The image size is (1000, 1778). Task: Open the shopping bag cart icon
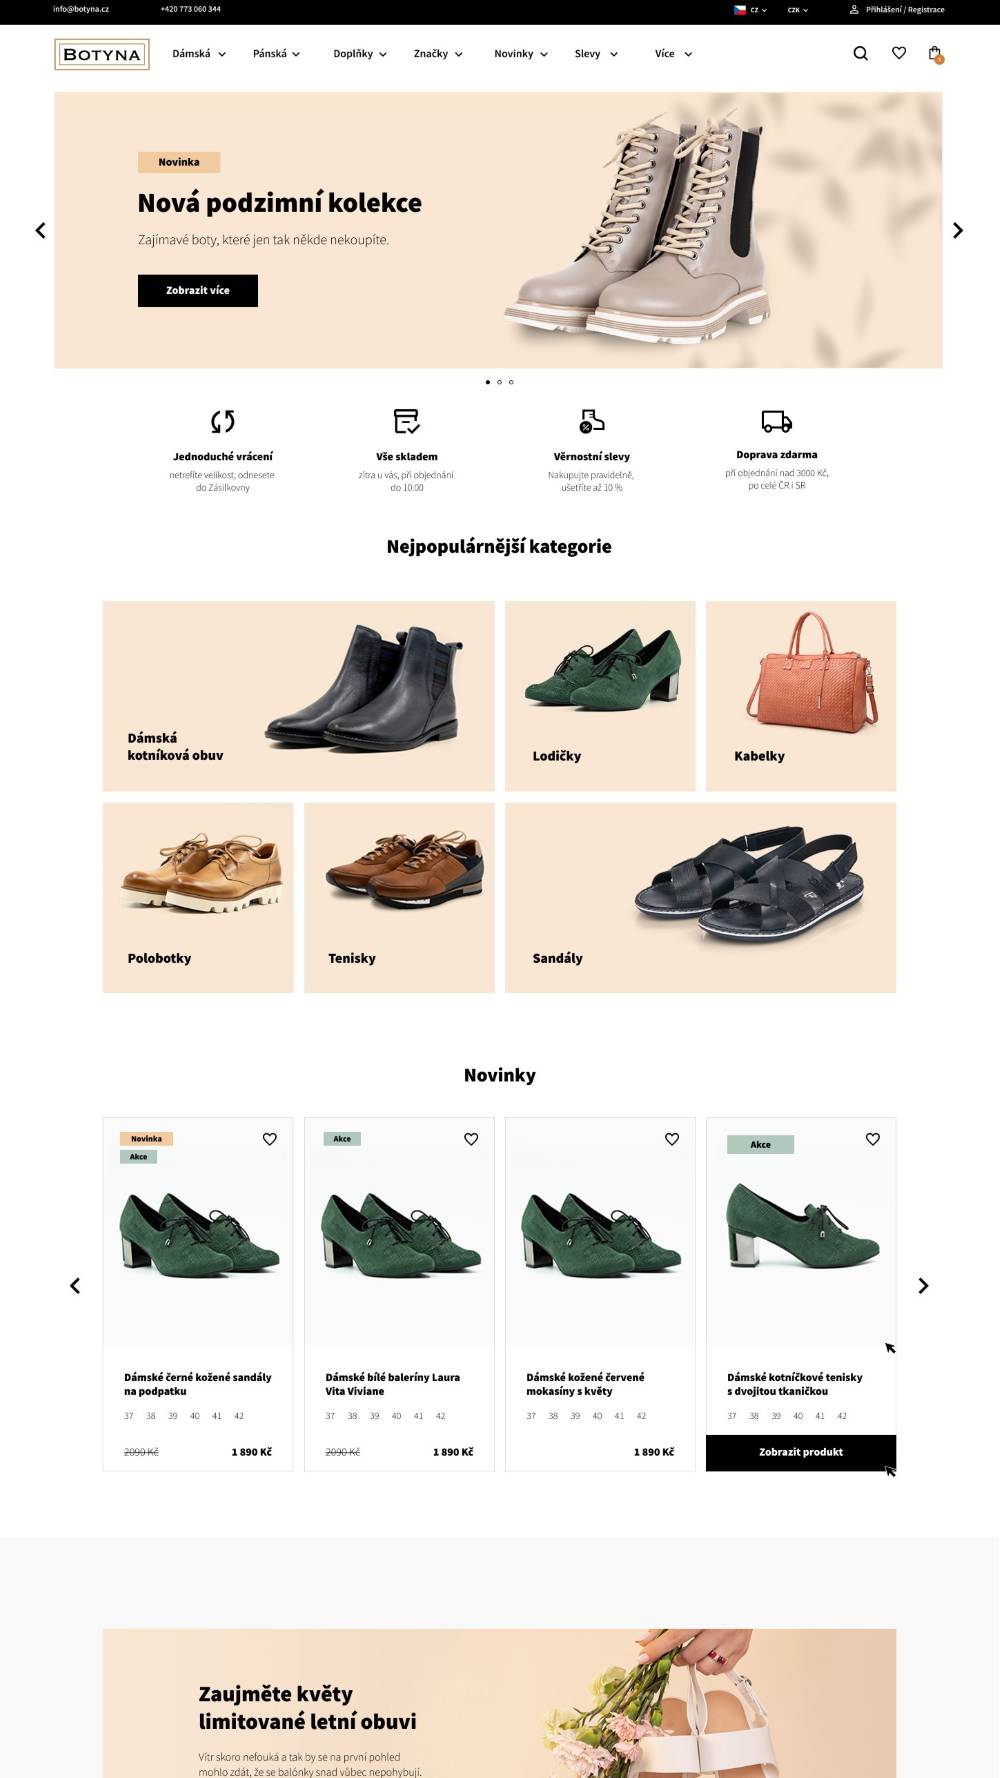[935, 54]
